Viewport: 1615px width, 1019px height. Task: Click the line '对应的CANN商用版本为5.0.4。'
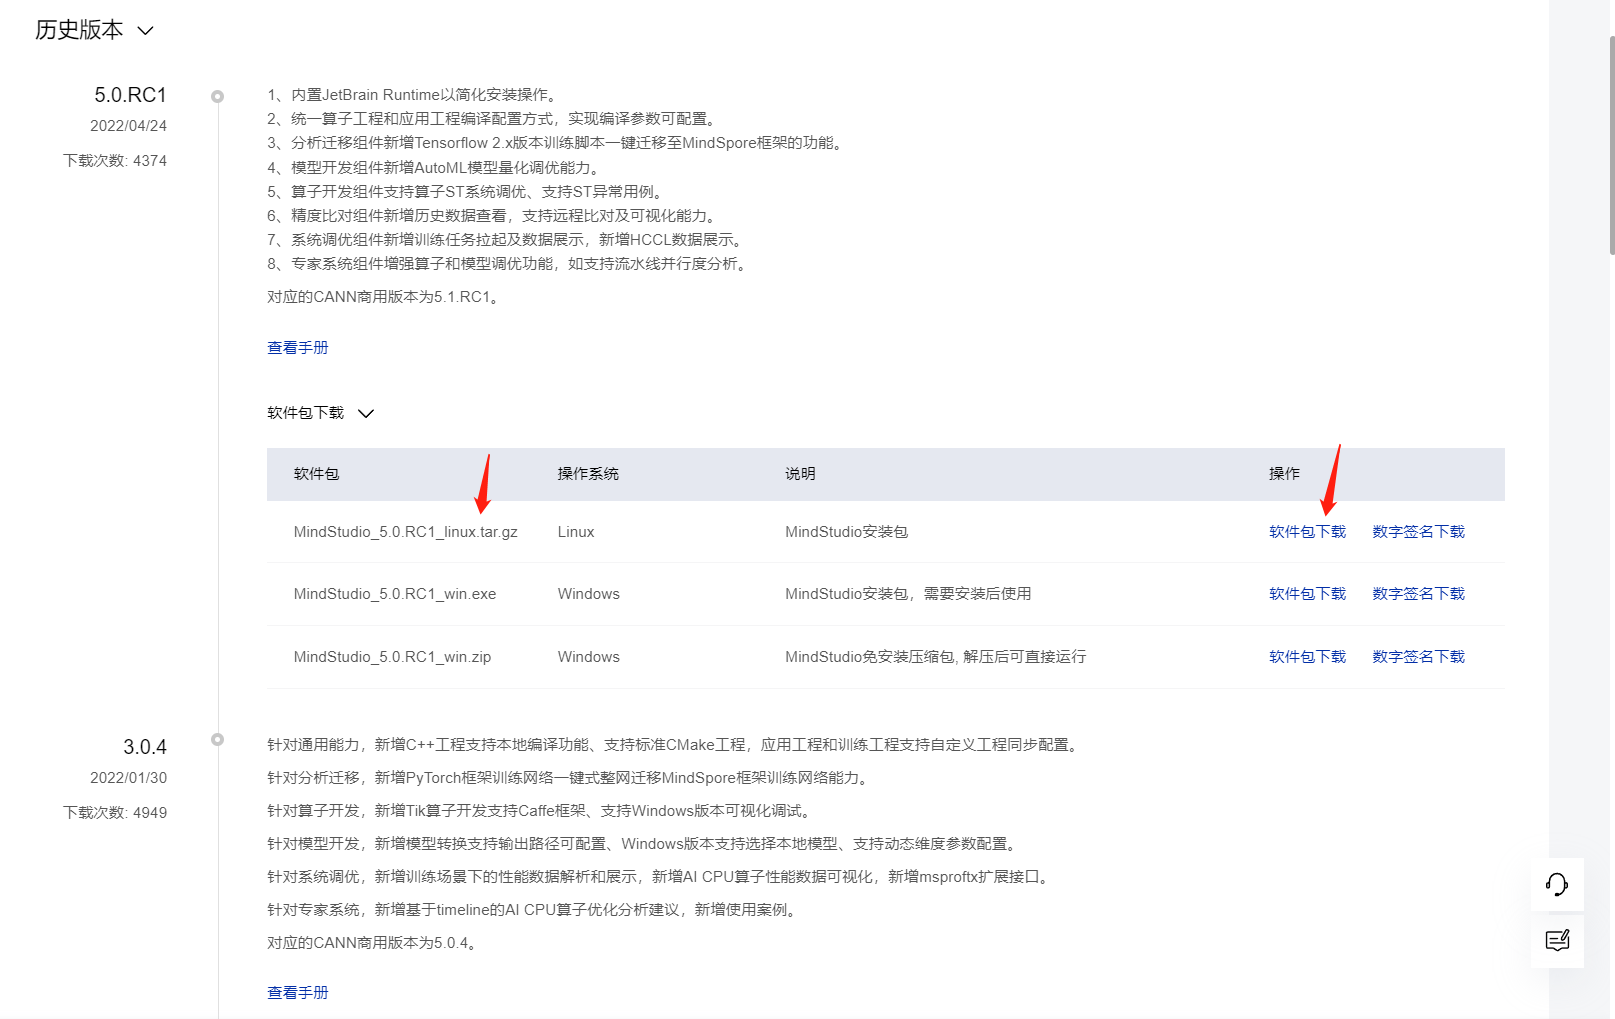click(374, 943)
